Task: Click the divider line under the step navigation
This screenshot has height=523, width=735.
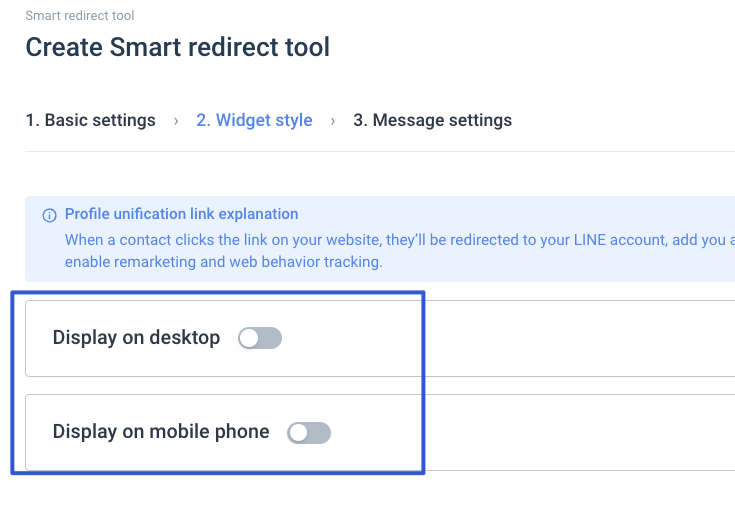Action: pos(380,151)
